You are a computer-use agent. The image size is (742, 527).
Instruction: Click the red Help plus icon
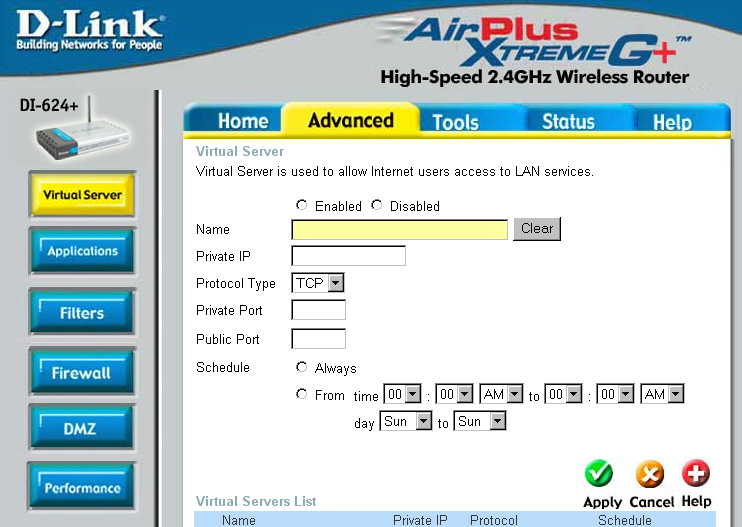click(x=696, y=472)
